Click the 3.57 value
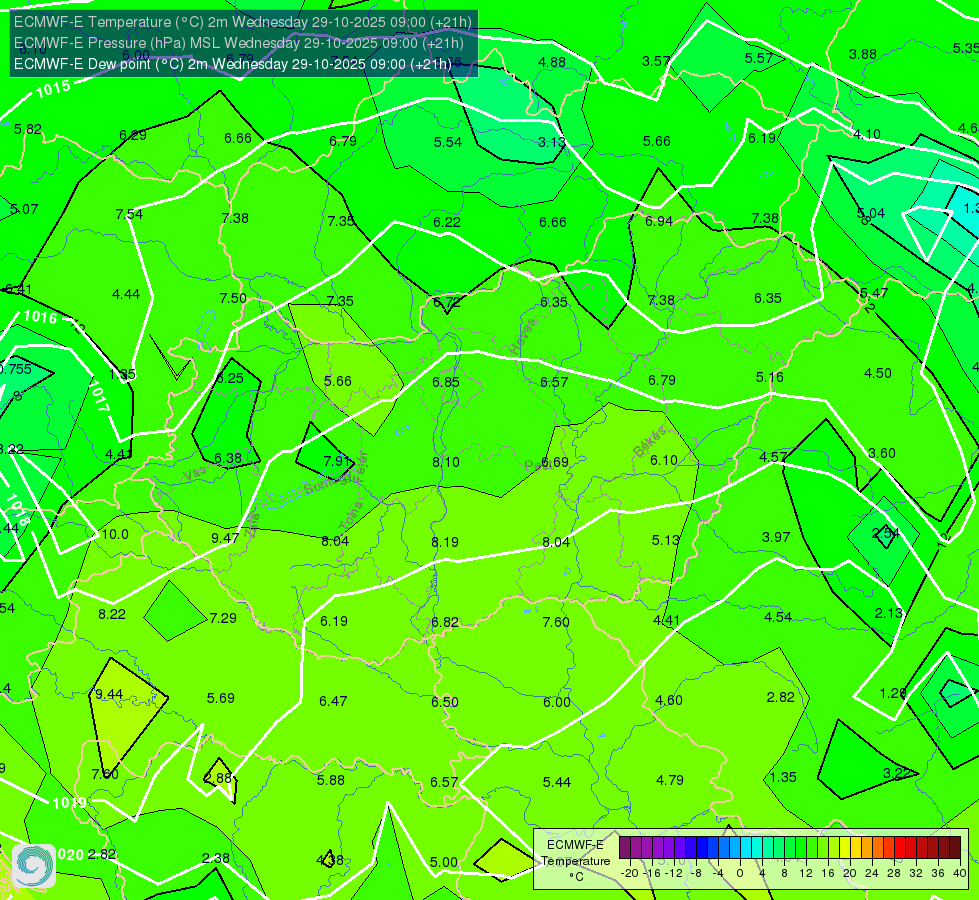The height and width of the screenshot is (900, 979). [656, 61]
